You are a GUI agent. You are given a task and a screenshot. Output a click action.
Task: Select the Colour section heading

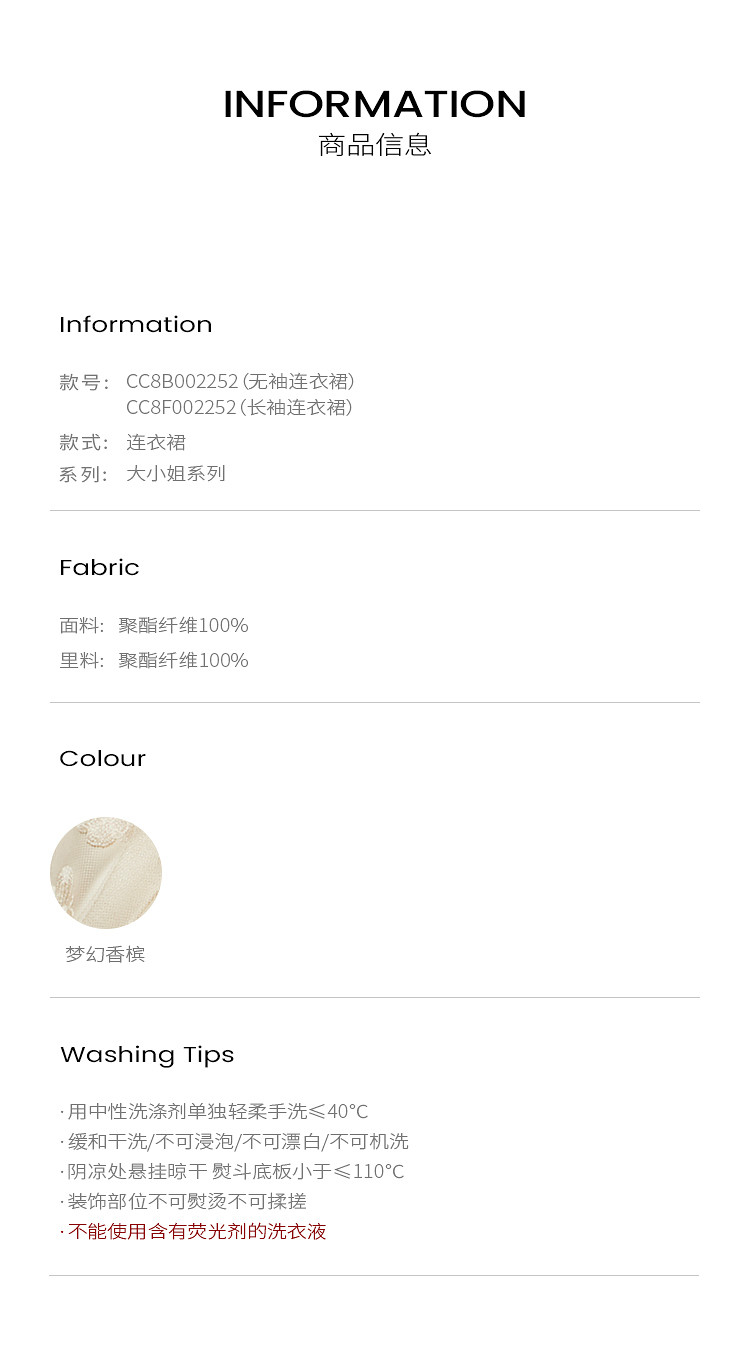102,758
